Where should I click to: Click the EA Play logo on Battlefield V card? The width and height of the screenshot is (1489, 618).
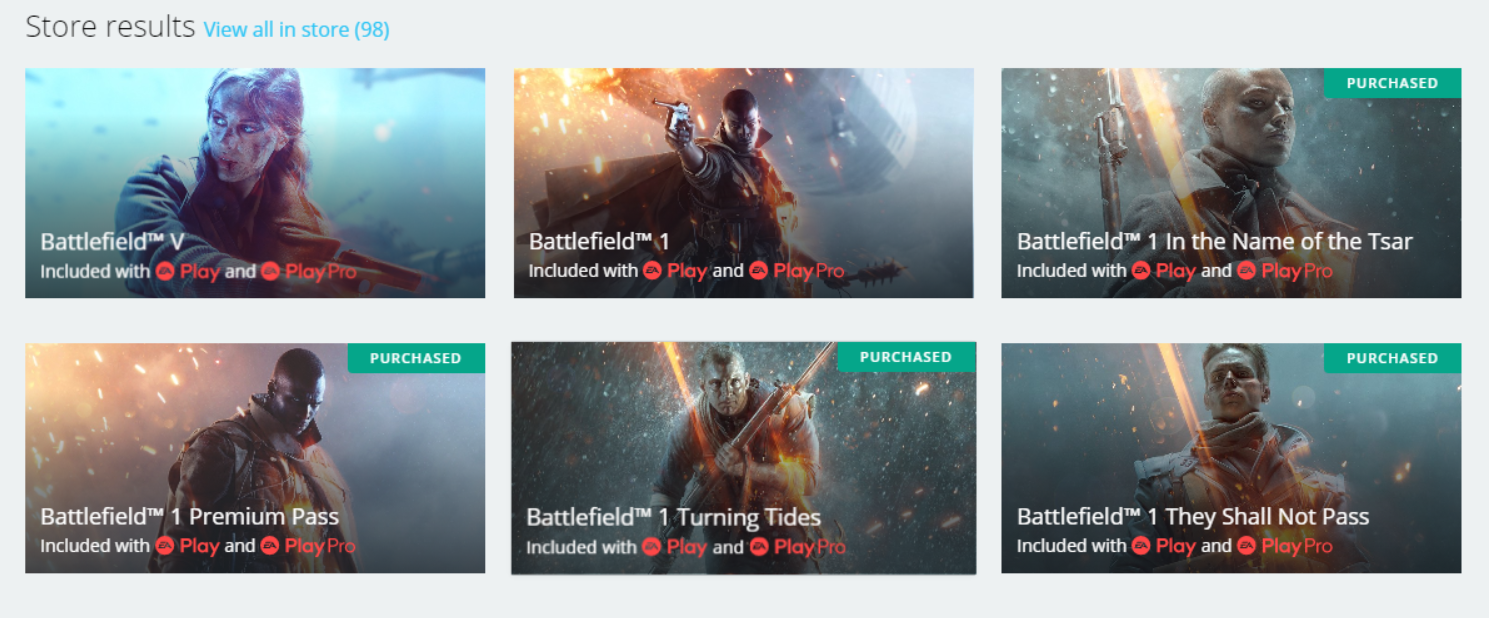pos(187,271)
